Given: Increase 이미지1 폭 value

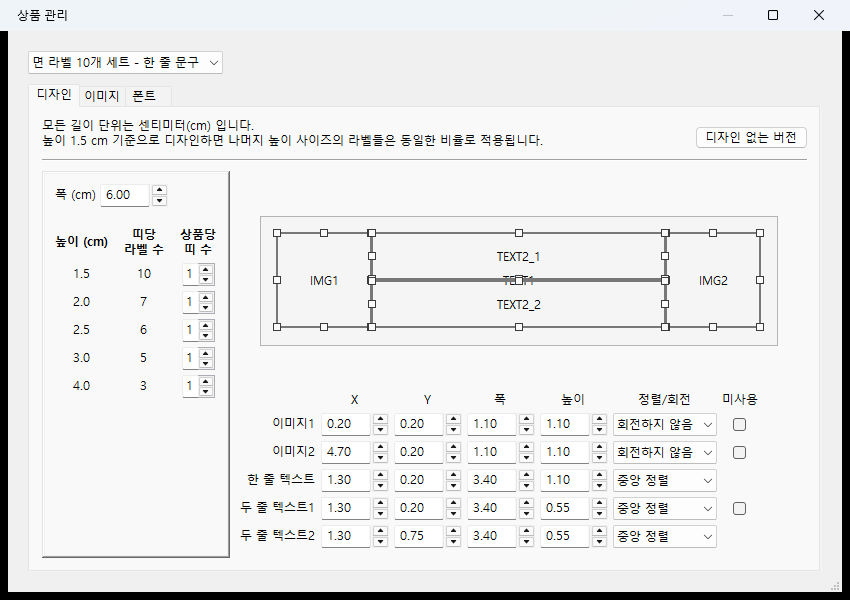Looking at the screenshot, I should [x=526, y=420].
